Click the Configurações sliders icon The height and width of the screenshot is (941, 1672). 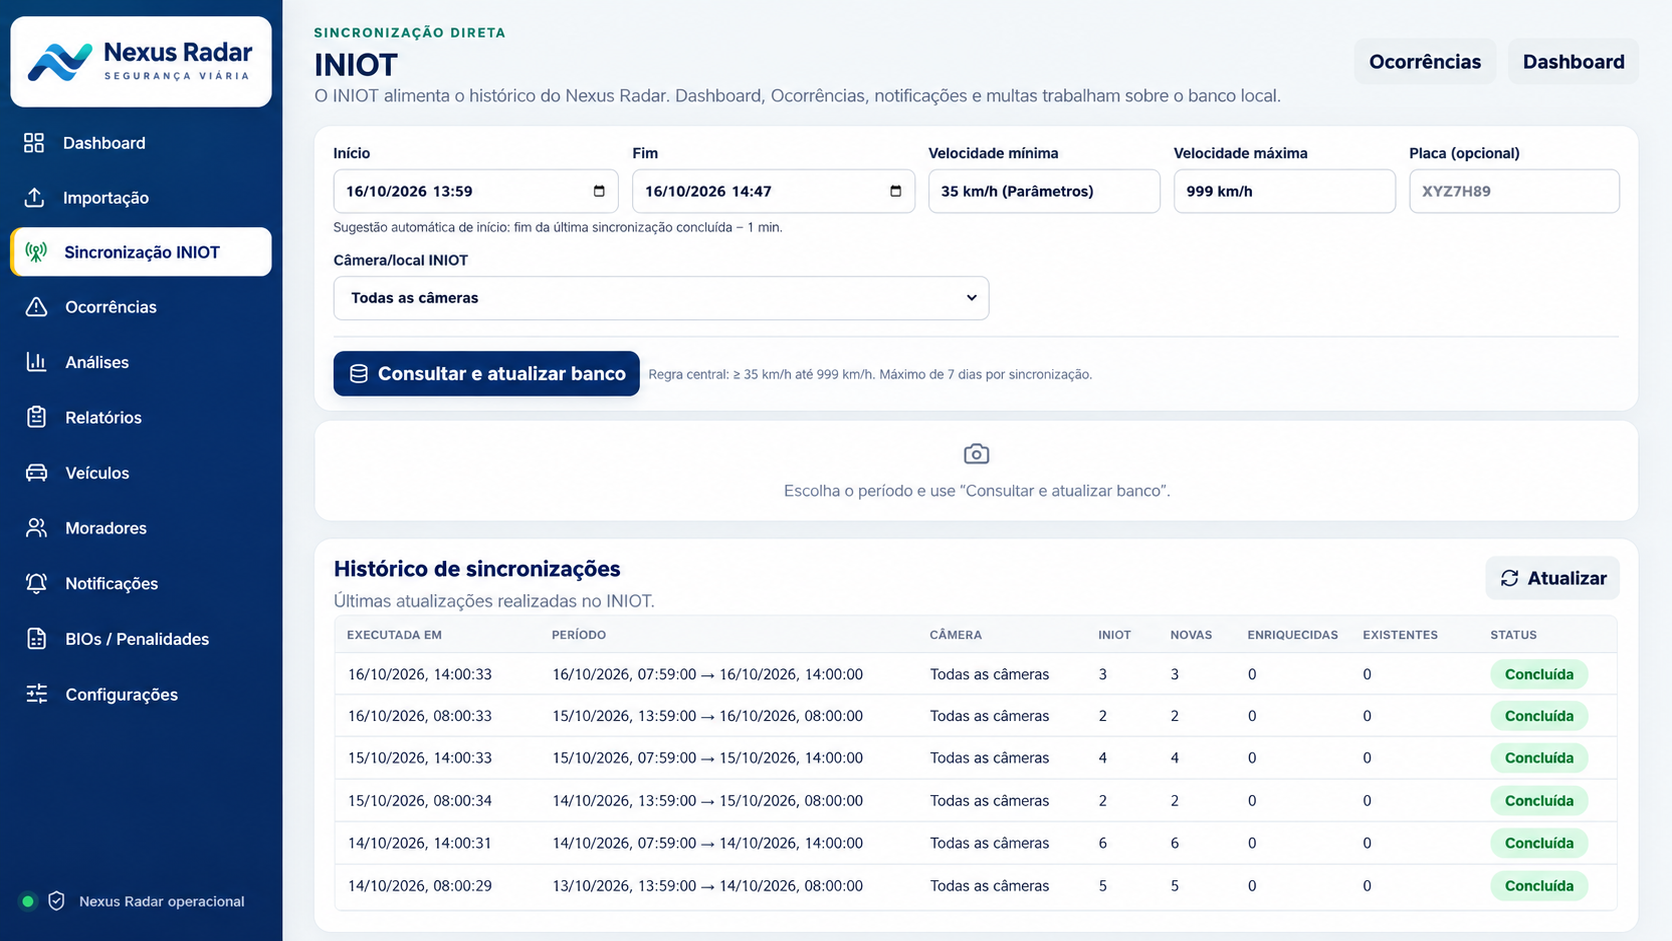[x=36, y=694]
